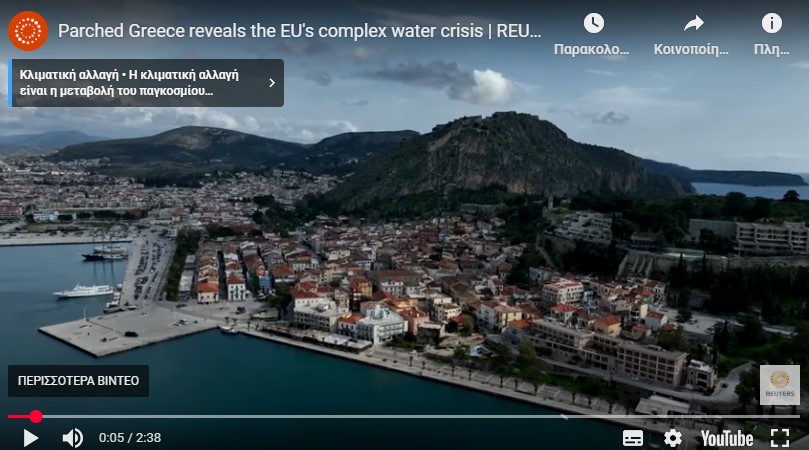
Task: Open the video on YouTube via logo
Action: pos(726,439)
